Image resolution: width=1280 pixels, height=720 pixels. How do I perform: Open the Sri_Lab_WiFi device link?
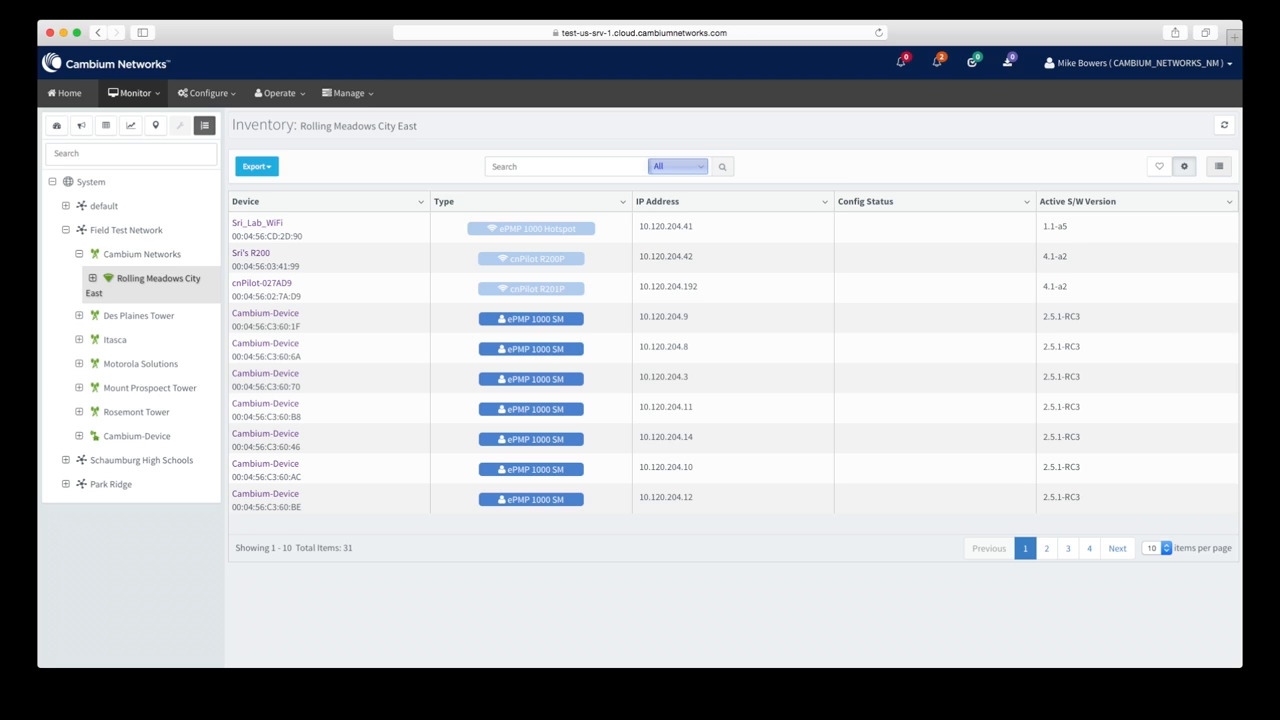click(257, 223)
